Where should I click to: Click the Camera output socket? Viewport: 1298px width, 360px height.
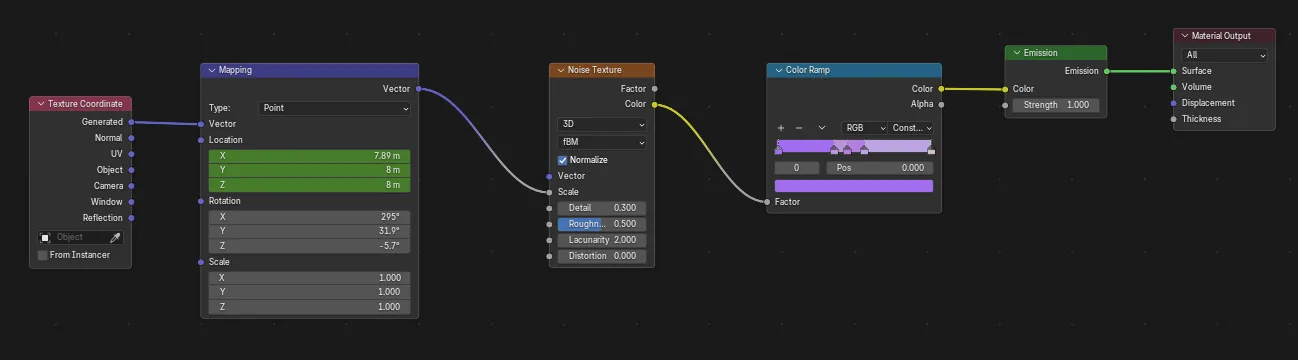point(131,186)
